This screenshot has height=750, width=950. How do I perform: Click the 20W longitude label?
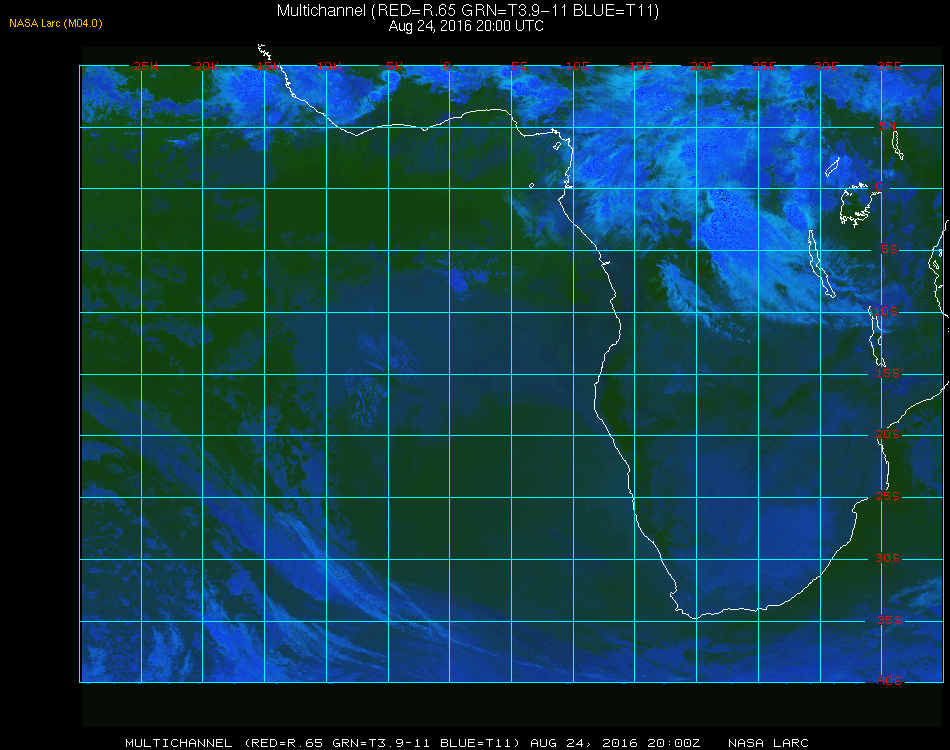(x=207, y=66)
